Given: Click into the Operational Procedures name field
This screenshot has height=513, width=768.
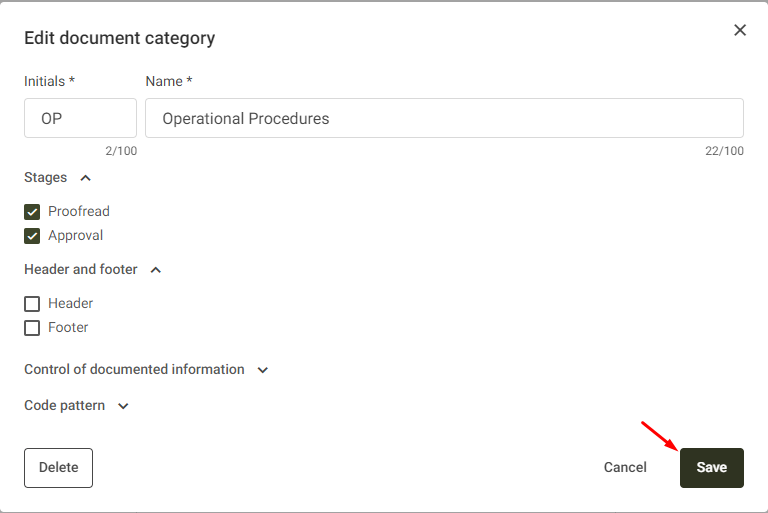Looking at the screenshot, I should tap(444, 118).
